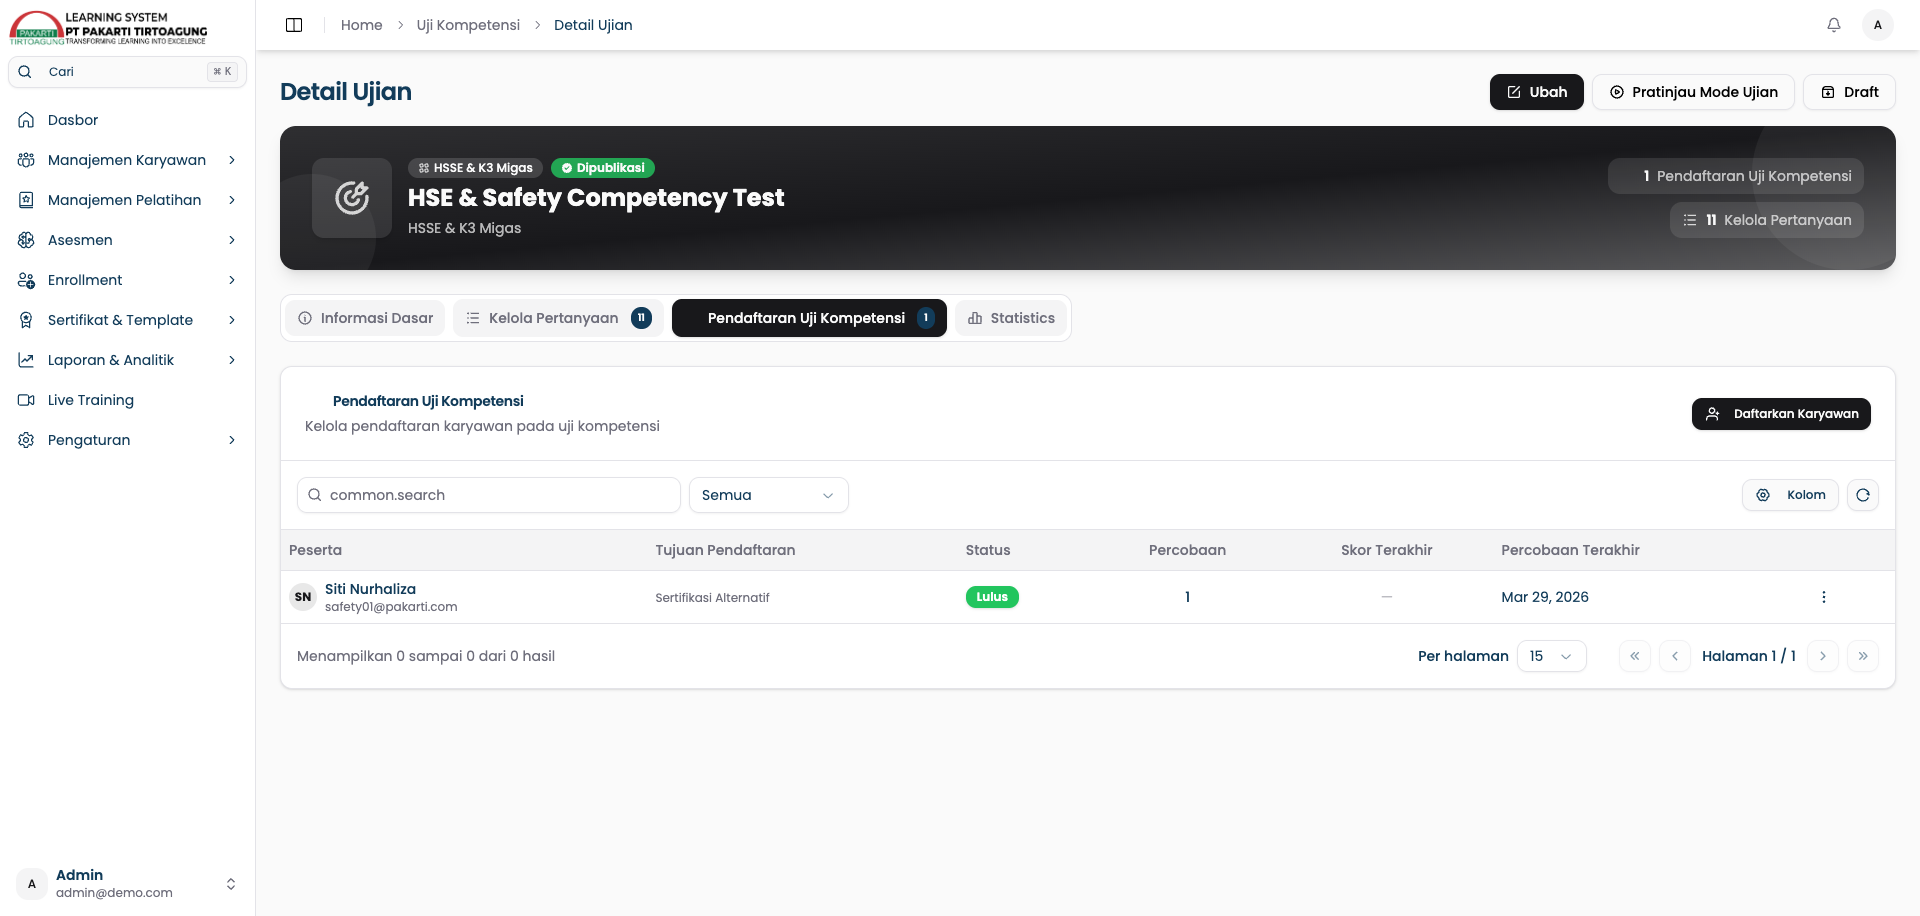The width and height of the screenshot is (1920, 916).
Task: Switch to the Statistics tab
Action: [1011, 318]
